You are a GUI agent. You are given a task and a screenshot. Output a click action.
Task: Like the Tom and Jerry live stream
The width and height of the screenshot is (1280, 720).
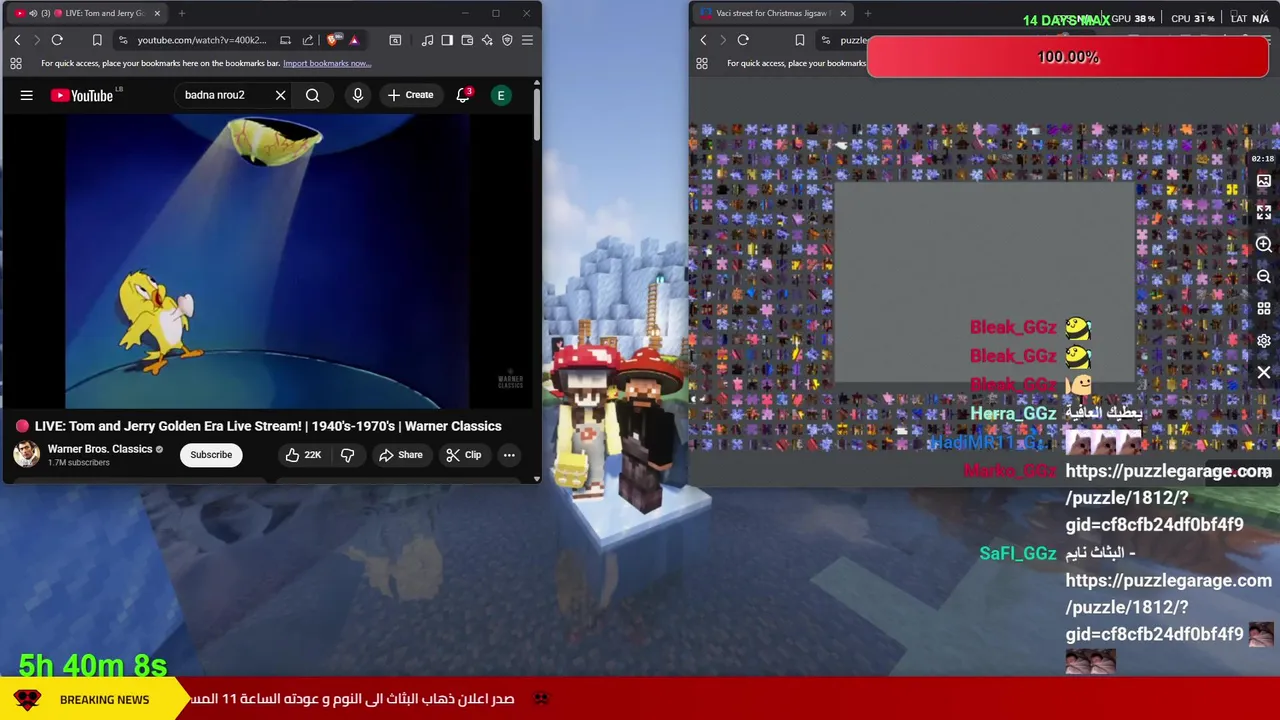tap(303, 455)
